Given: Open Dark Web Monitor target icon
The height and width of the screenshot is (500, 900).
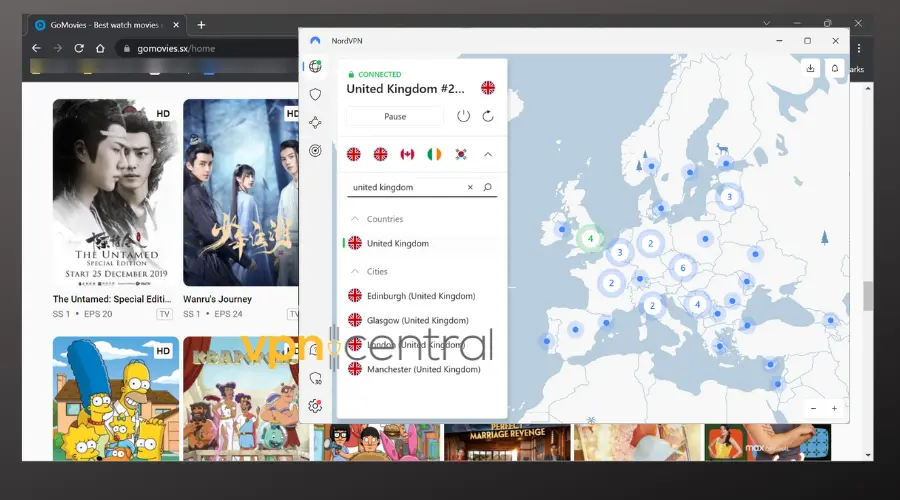Looking at the screenshot, I should point(315,150).
